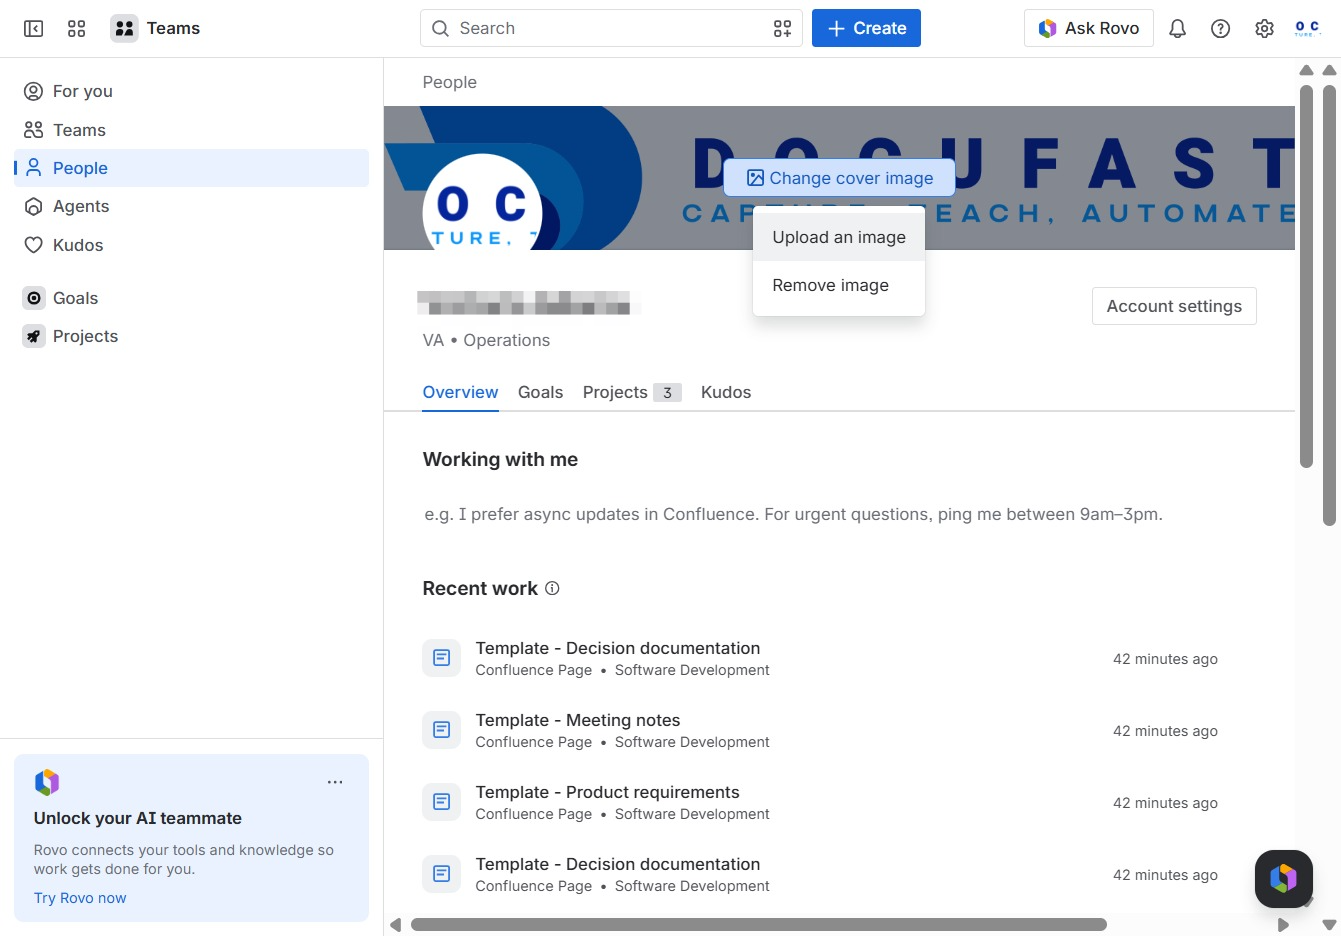Screen dimensions: 1341x936
Task: Click "VA • Operations" text
Action: pos(486,340)
